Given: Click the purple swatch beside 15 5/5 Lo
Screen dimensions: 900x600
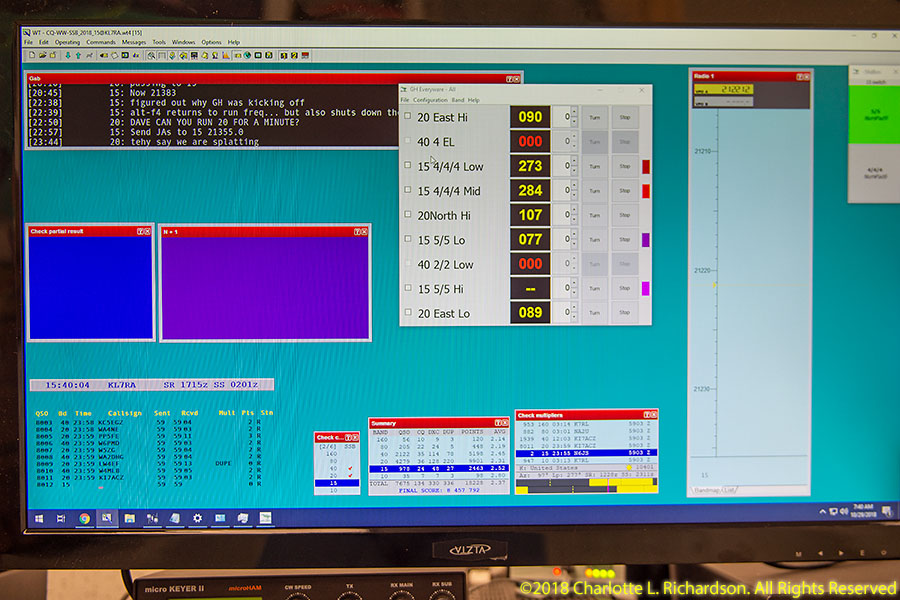Looking at the screenshot, I should [x=645, y=240].
